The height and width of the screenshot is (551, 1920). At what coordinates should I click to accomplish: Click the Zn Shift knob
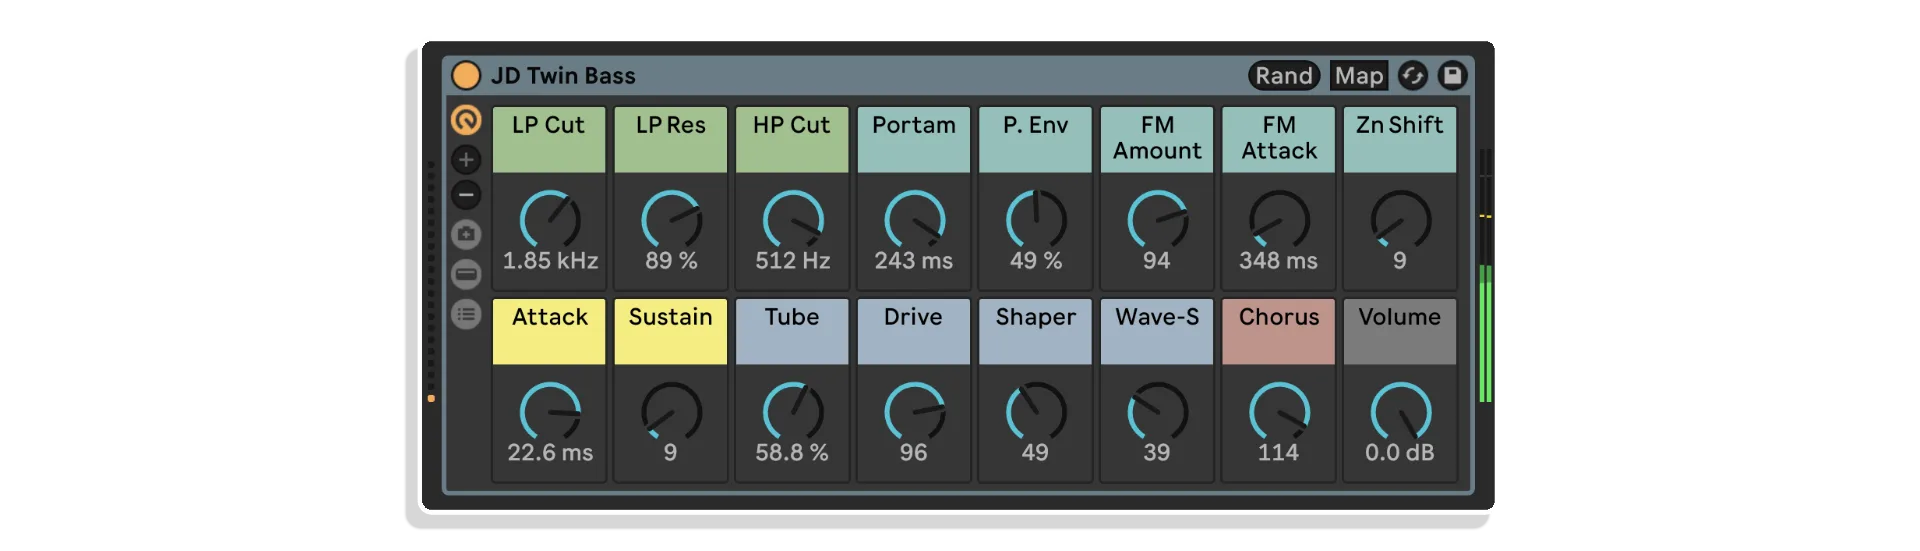(x=1400, y=220)
